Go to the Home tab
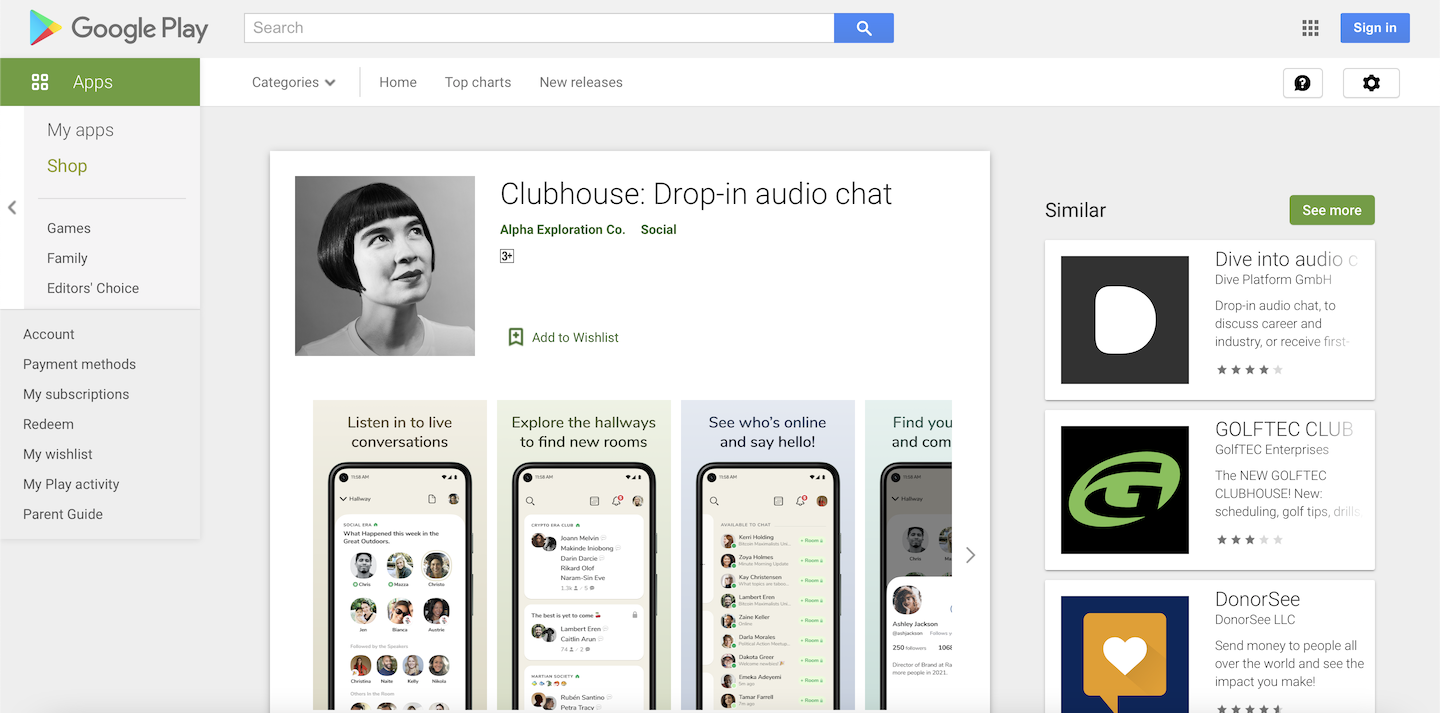Viewport: 1440px width, 713px height. (x=398, y=82)
